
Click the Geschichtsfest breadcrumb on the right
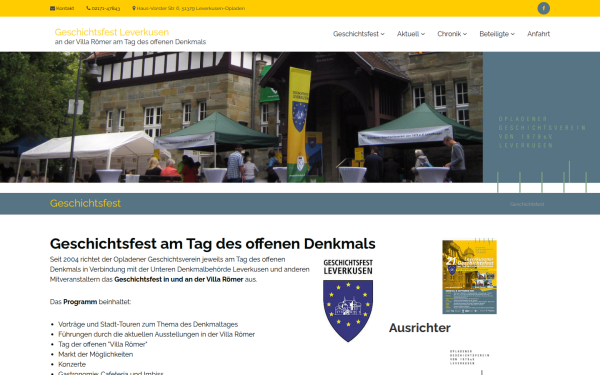527,204
